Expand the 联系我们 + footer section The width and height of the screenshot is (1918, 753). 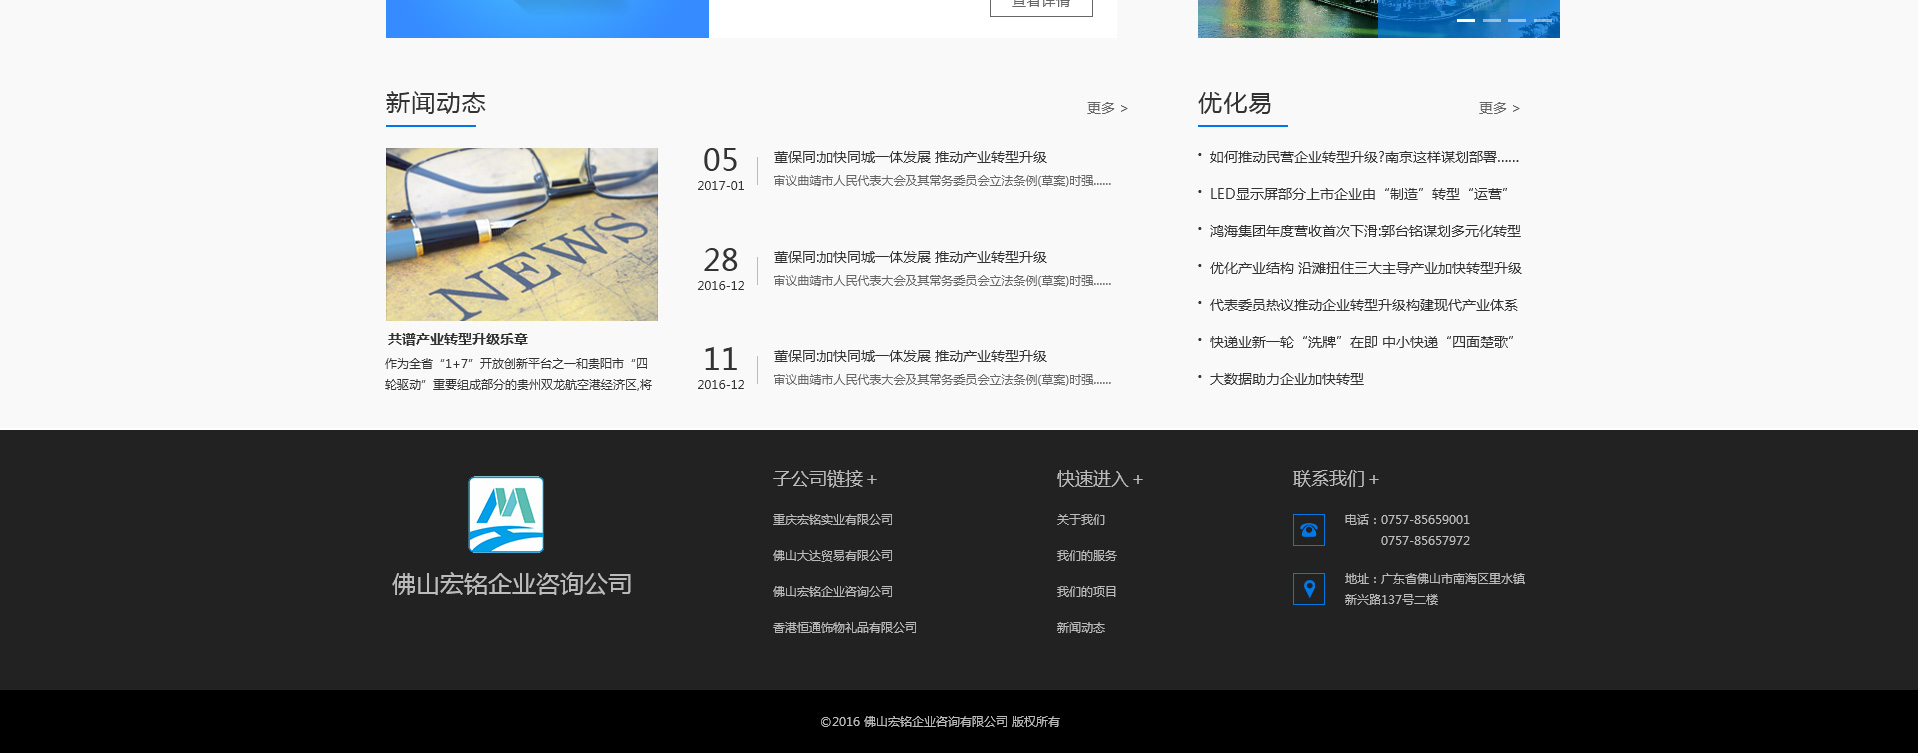(1335, 479)
